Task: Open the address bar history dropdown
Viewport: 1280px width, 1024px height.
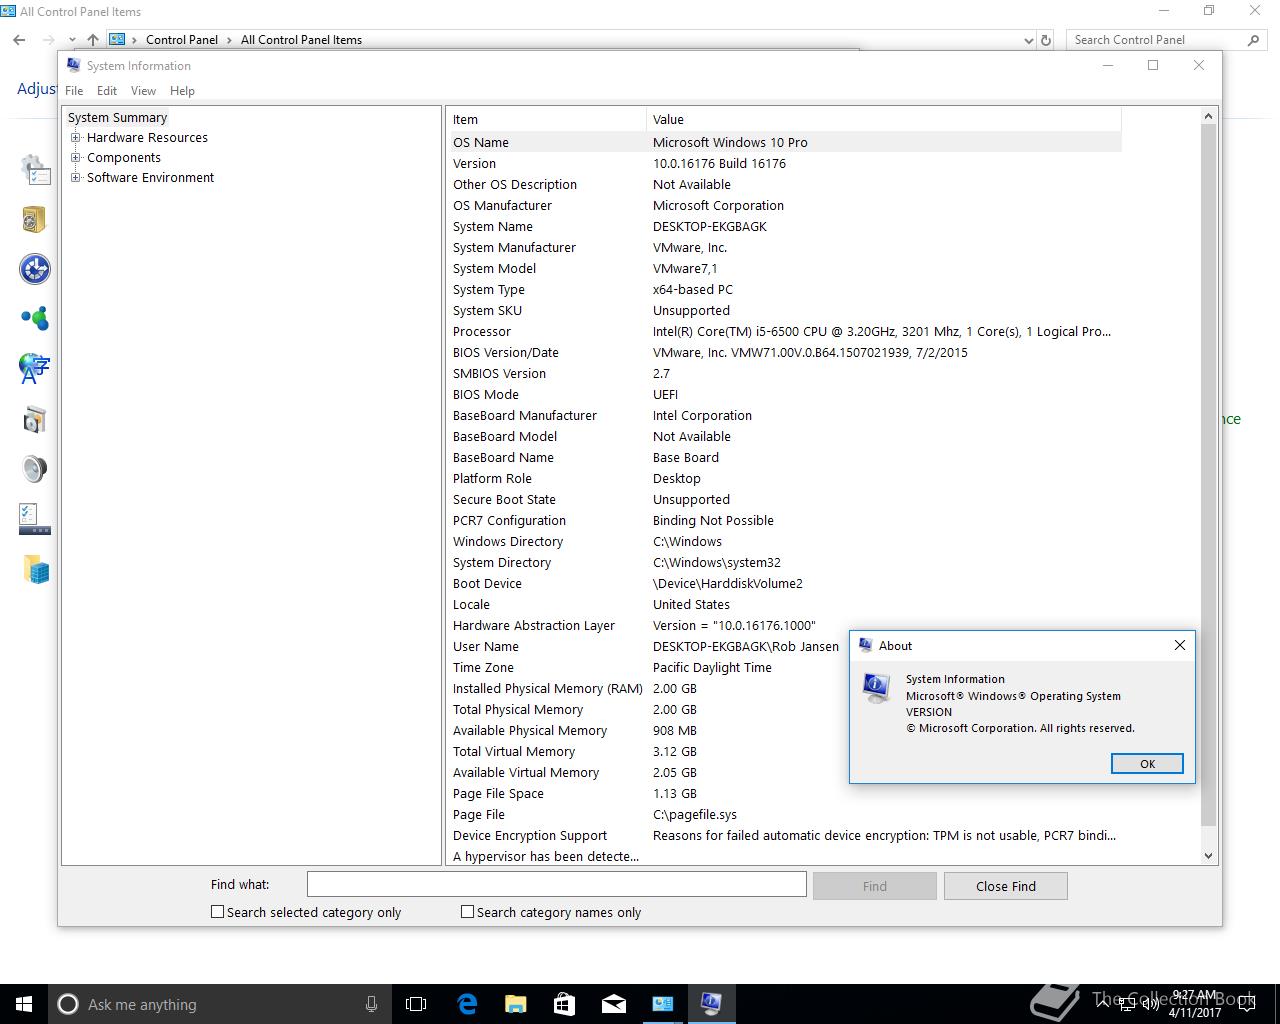Action: point(1029,40)
